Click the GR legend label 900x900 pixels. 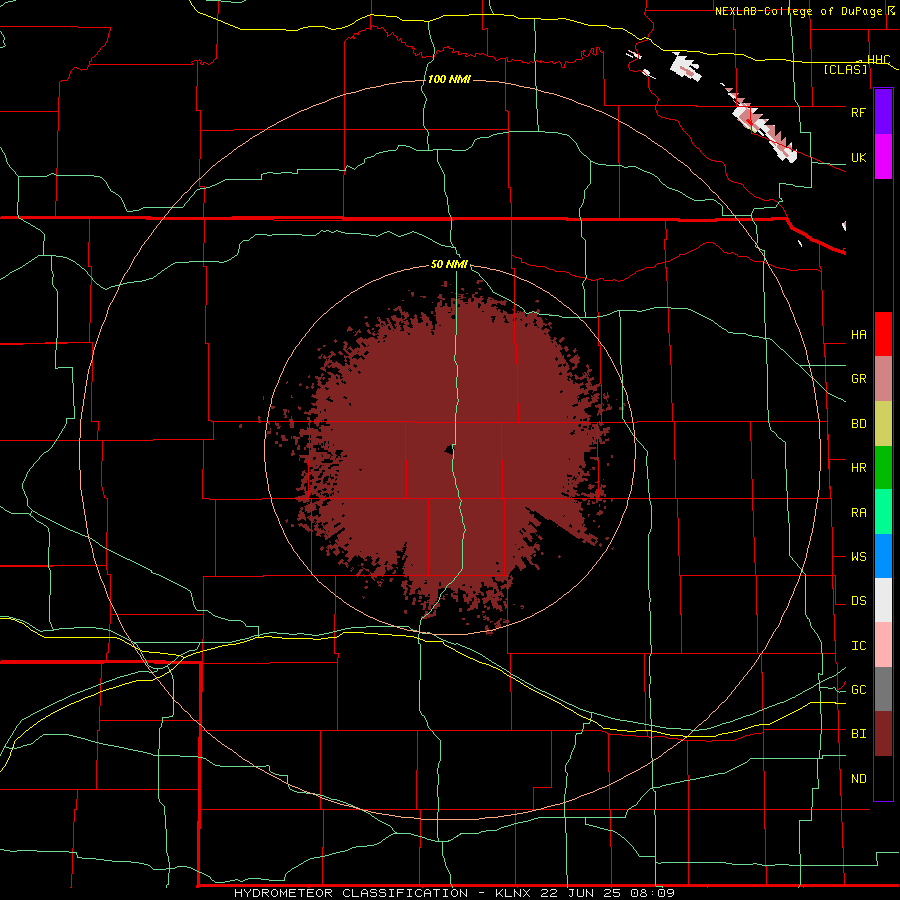[x=858, y=379]
